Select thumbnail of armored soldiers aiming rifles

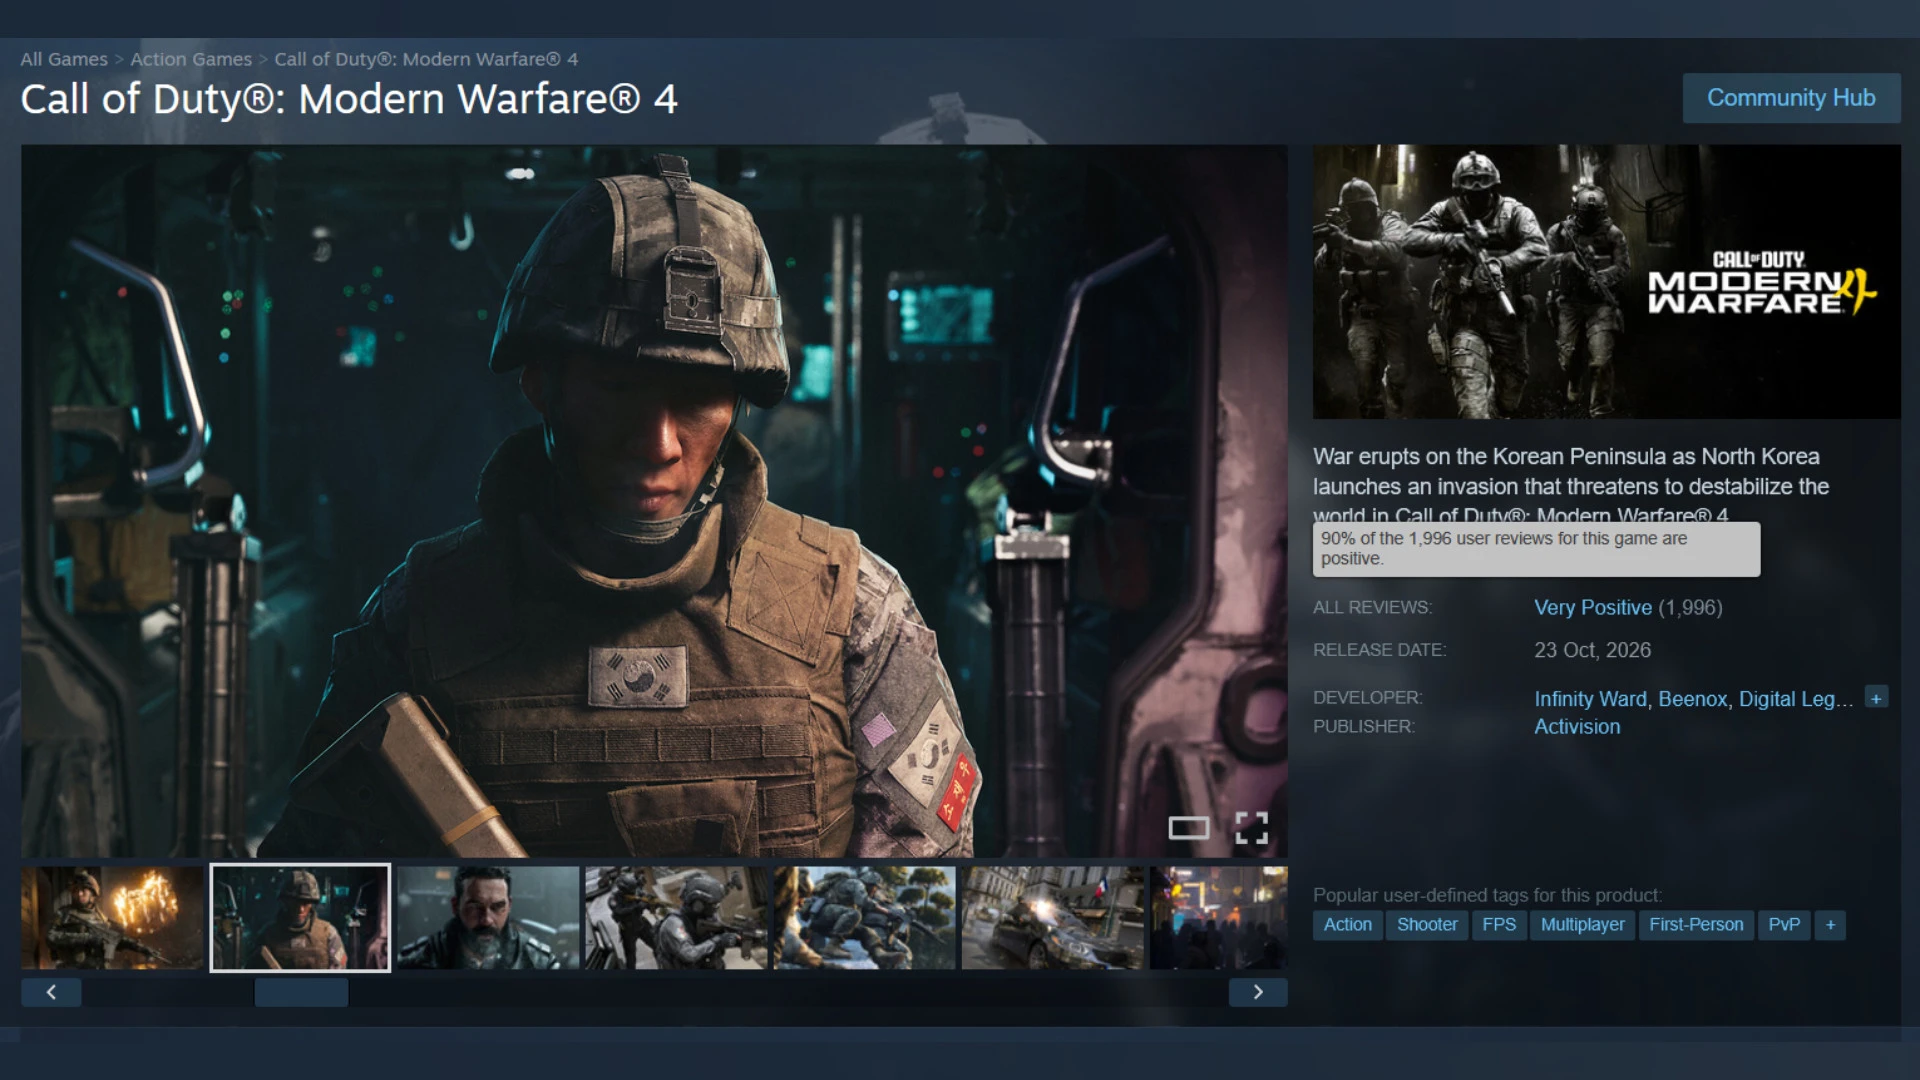coord(676,918)
